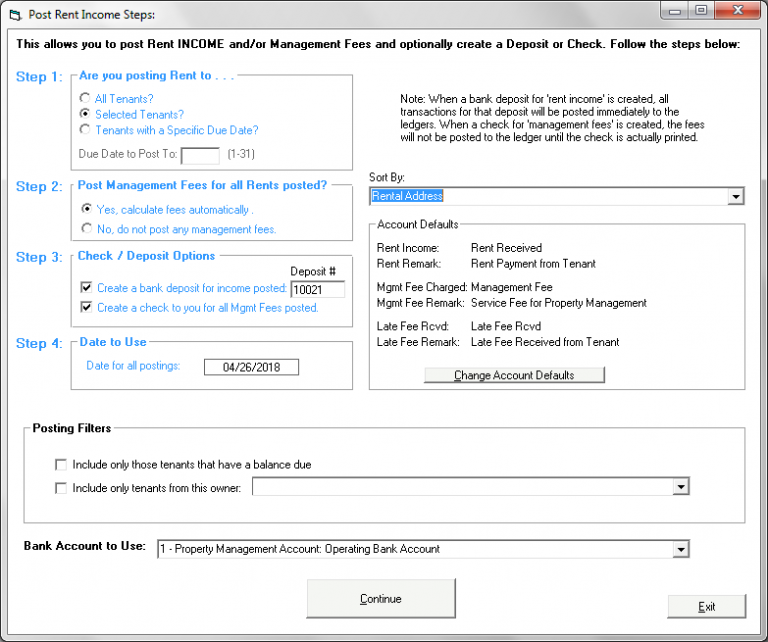This screenshot has height=642, width=768.
Task: Click the 'Sort By:' label
Action: [387, 177]
